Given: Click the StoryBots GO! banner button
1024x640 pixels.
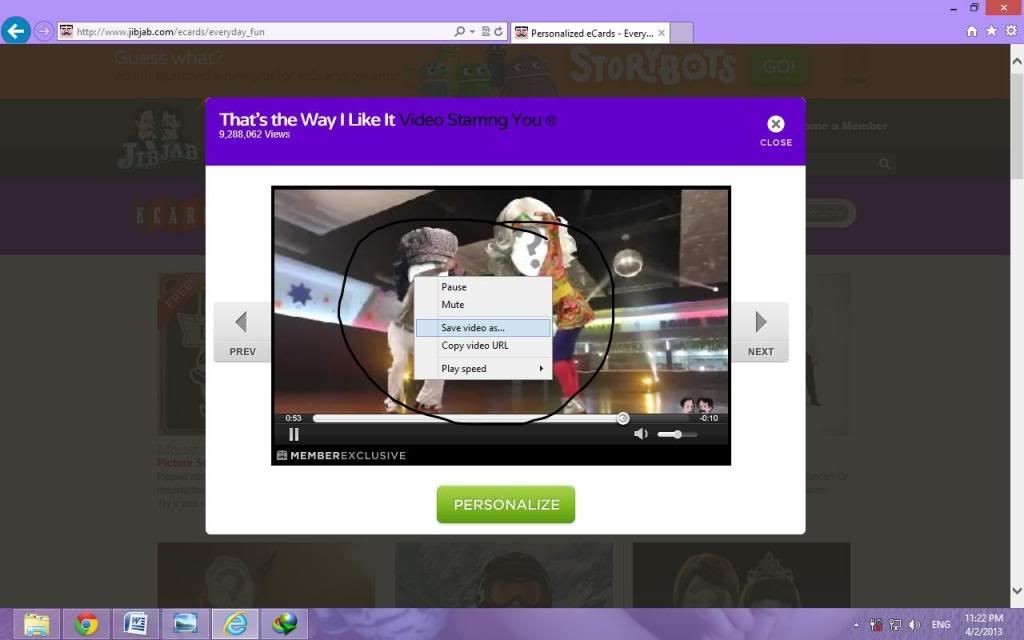Looking at the screenshot, I should pos(778,67).
